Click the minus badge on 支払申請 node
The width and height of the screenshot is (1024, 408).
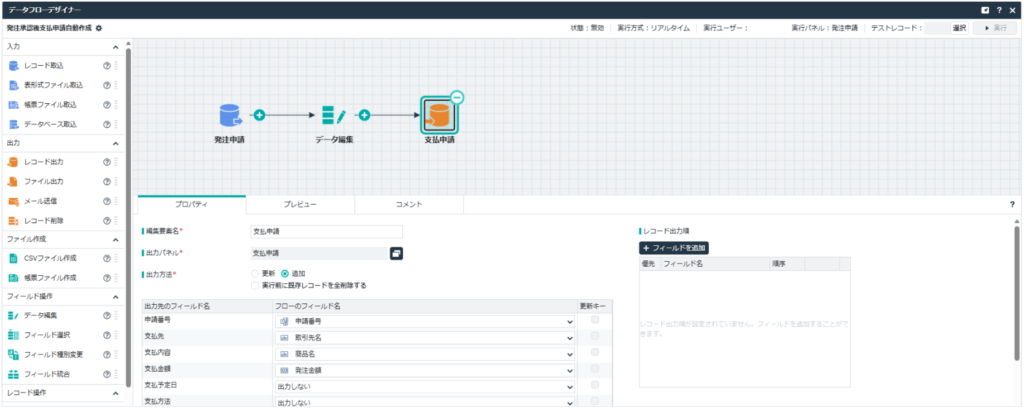coord(456,97)
